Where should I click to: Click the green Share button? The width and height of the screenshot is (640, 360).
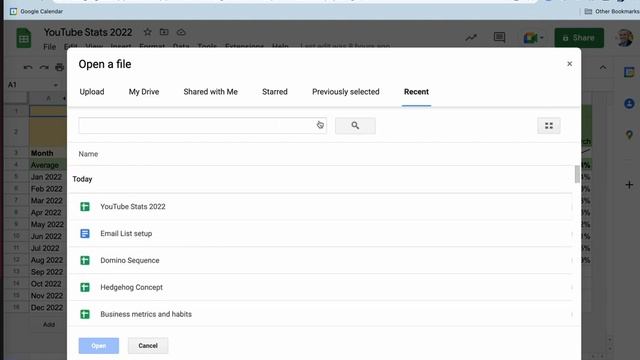(579, 38)
